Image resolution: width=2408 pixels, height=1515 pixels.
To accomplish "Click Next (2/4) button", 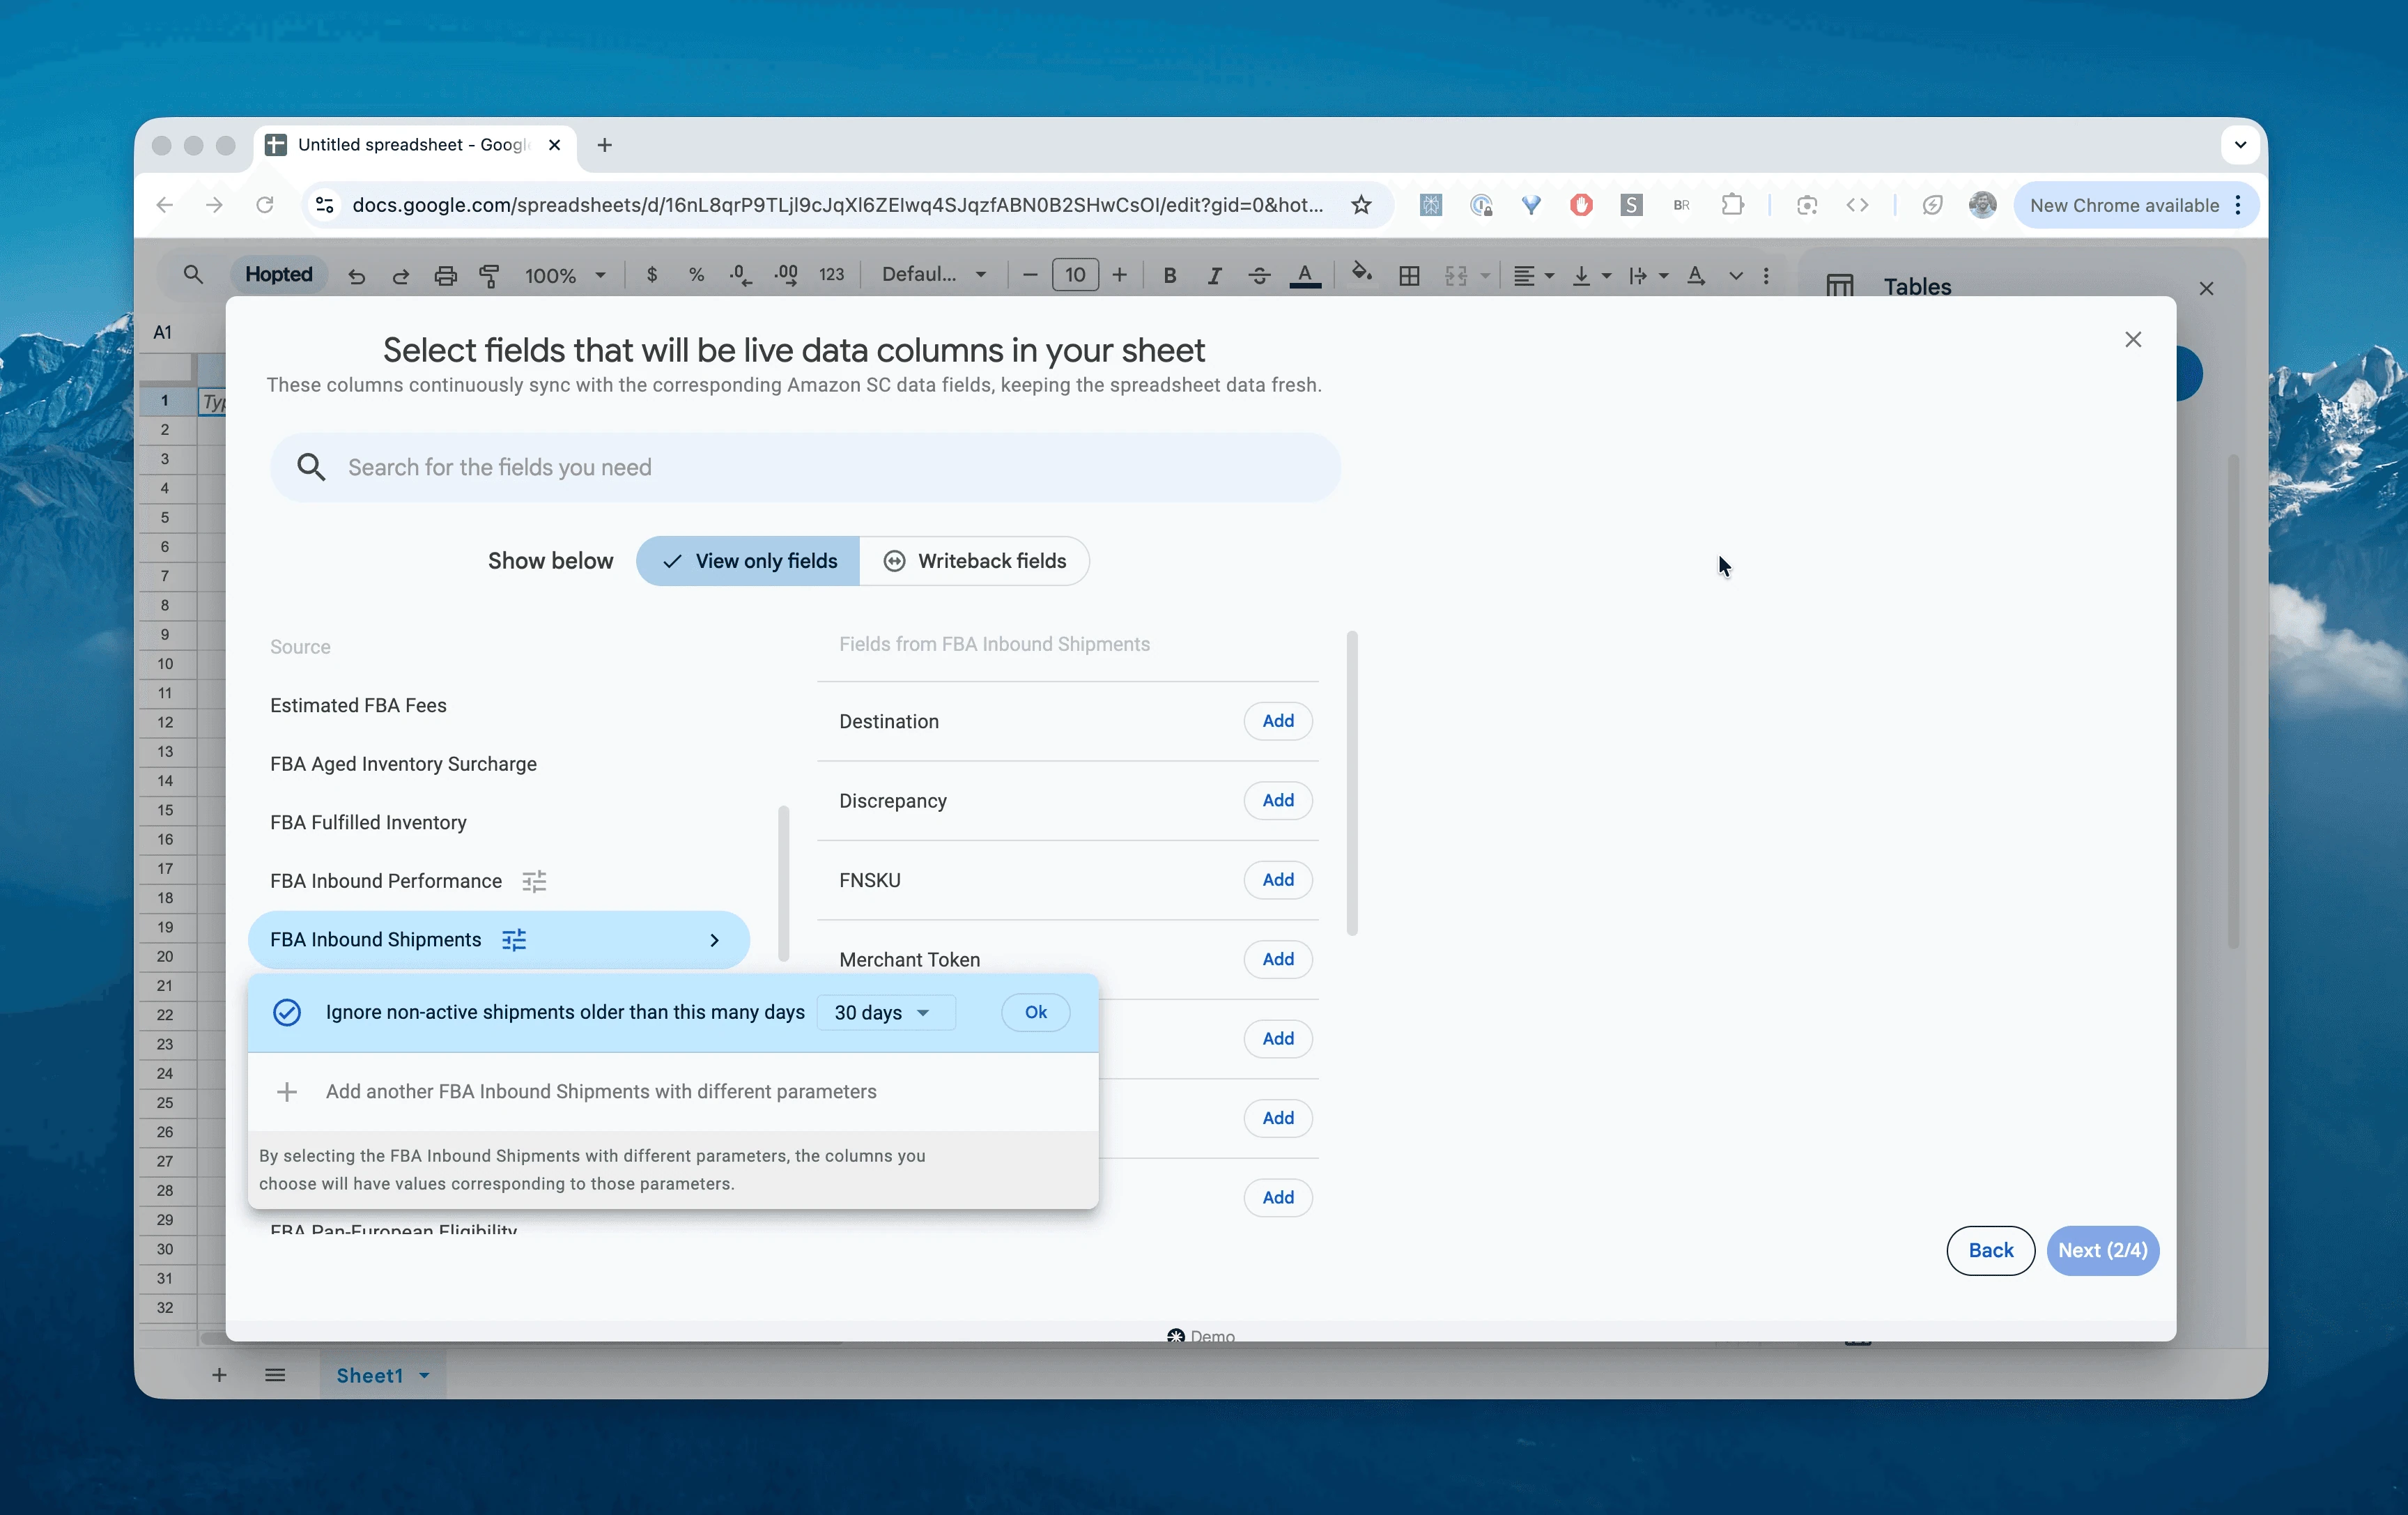I will [x=2102, y=1250].
